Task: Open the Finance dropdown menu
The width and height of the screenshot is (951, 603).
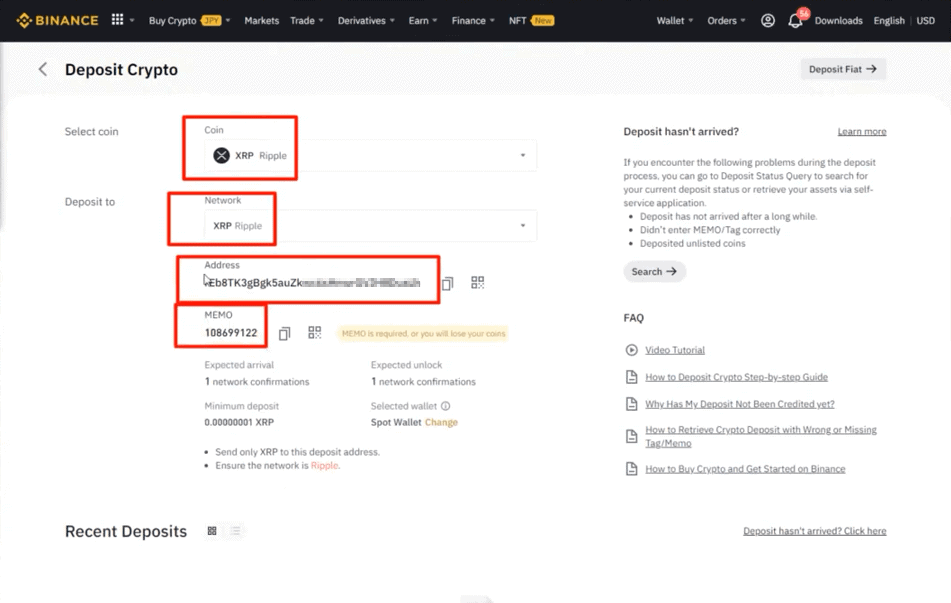Action: click(473, 21)
